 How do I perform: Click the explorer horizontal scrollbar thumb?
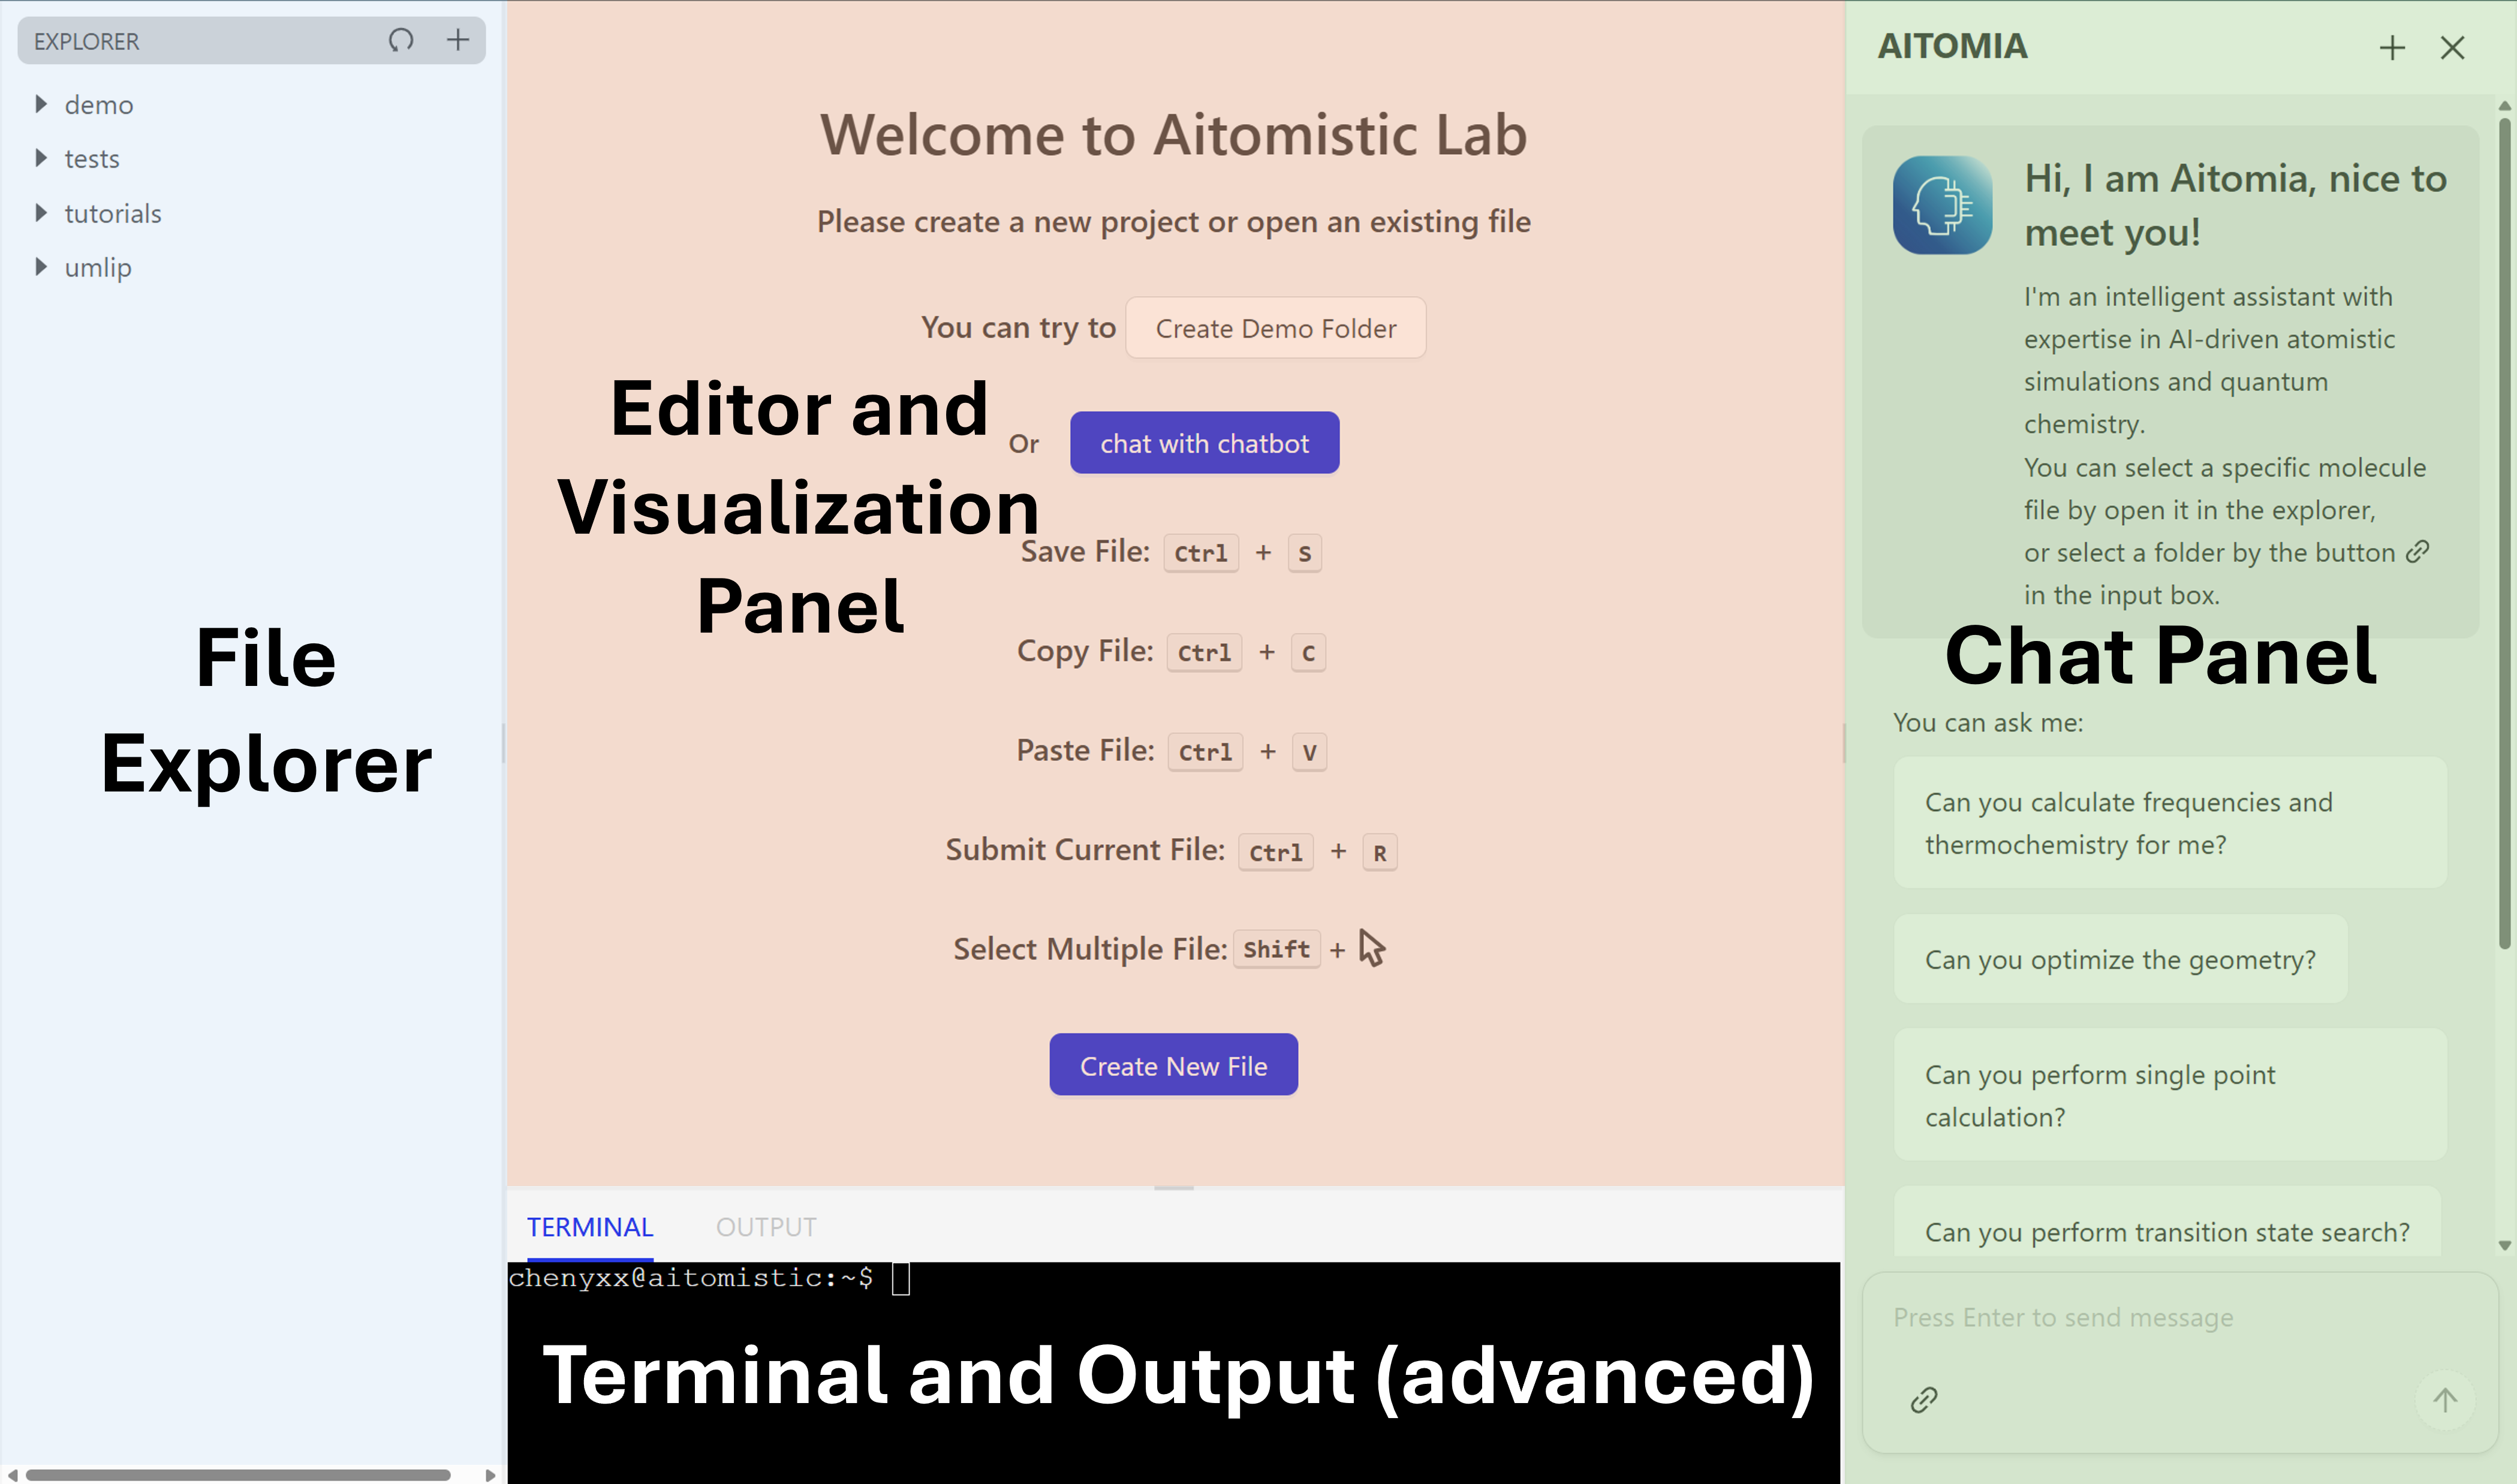point(238,1475)
